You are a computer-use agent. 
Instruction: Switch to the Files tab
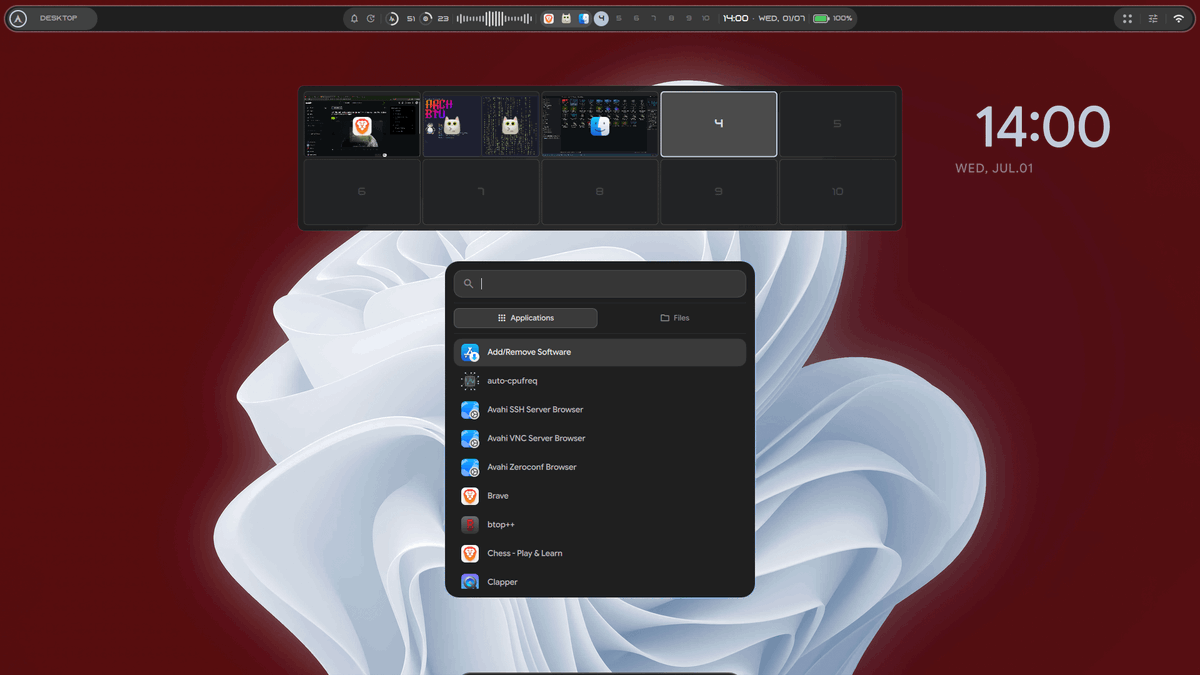click(674, 318)
